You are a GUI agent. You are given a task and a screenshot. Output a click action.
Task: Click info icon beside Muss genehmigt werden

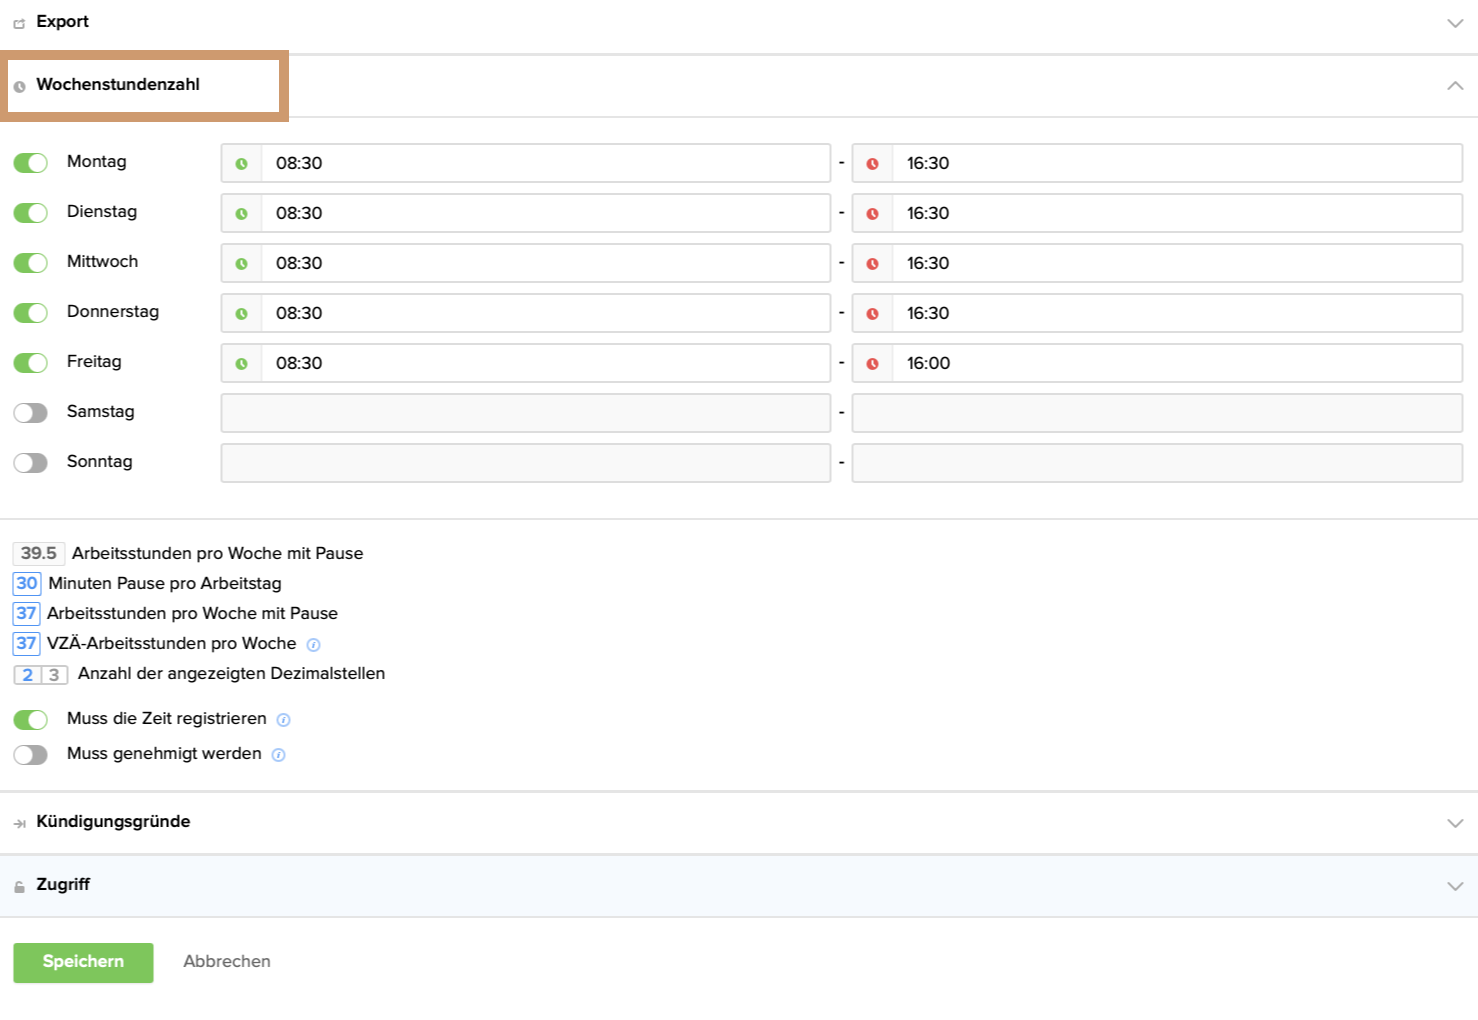(278, 755)
